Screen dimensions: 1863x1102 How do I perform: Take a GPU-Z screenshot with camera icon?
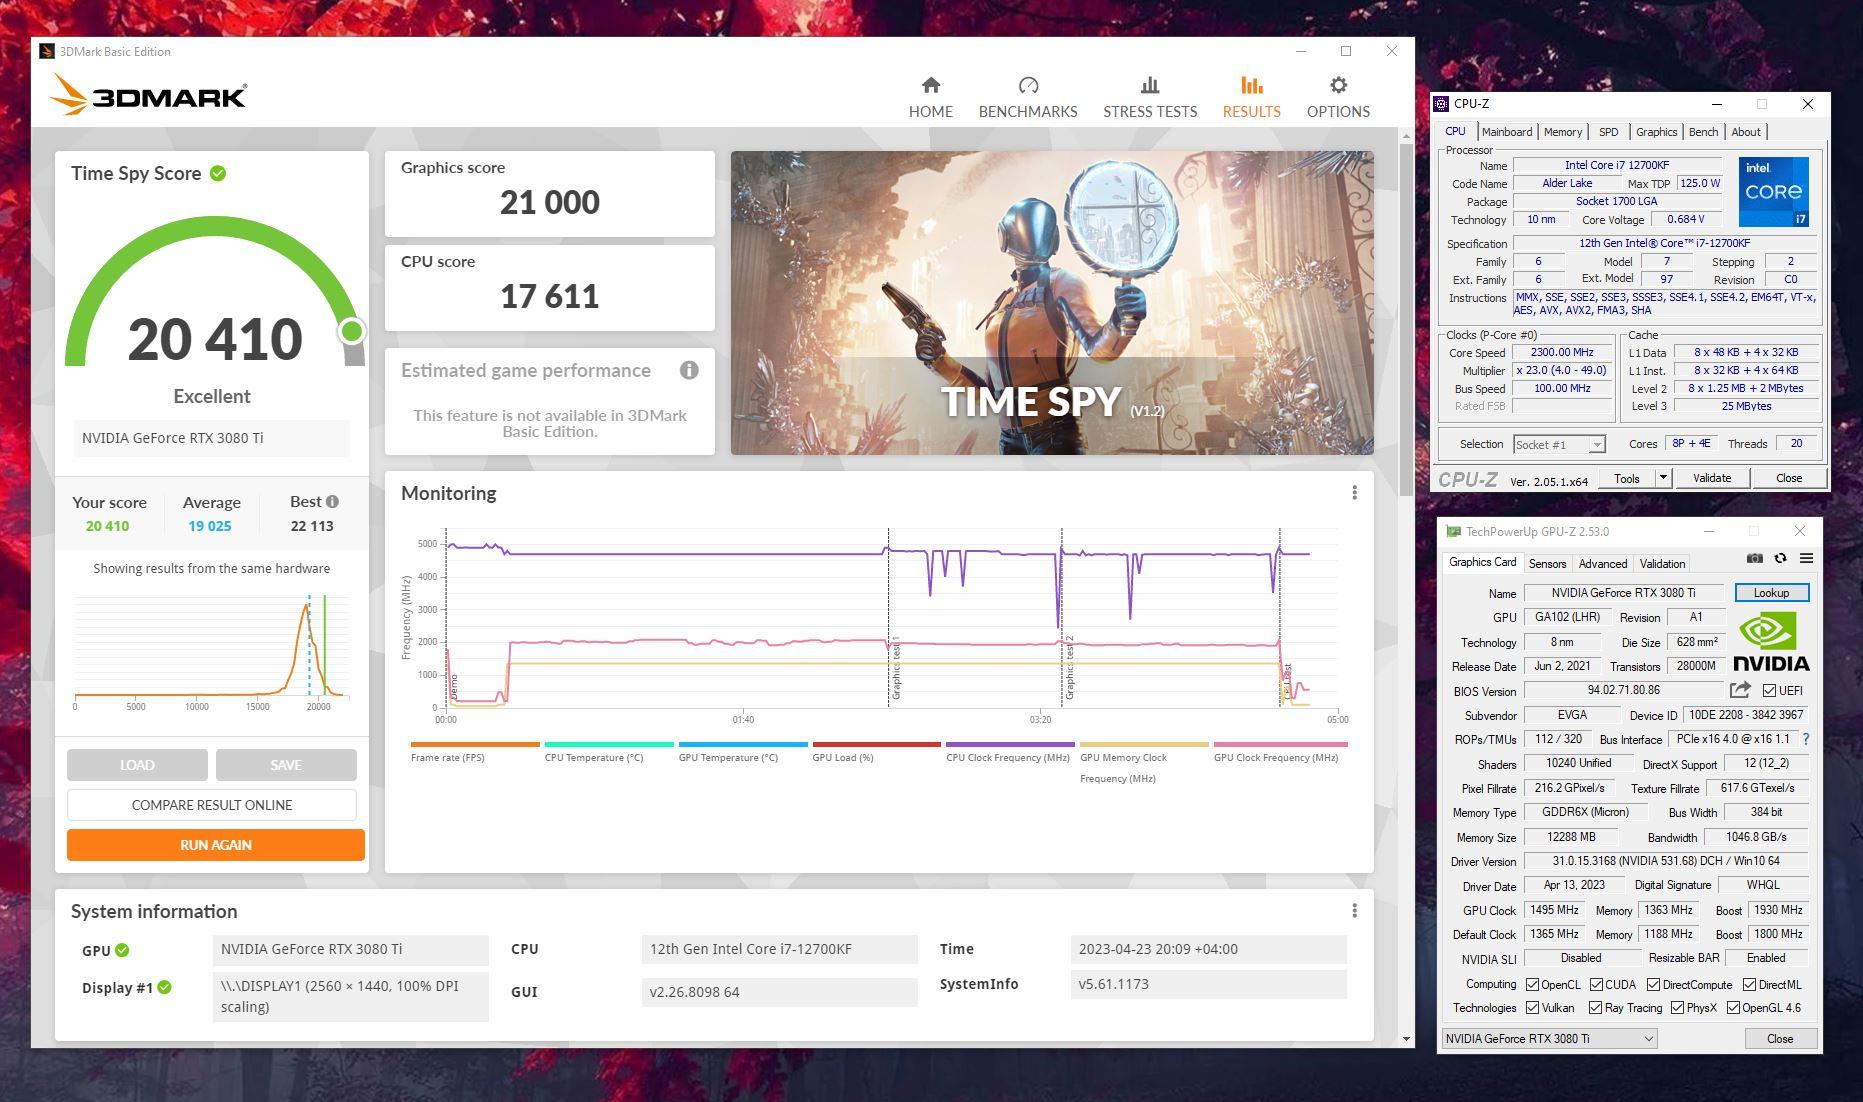tap(1754, 559)
